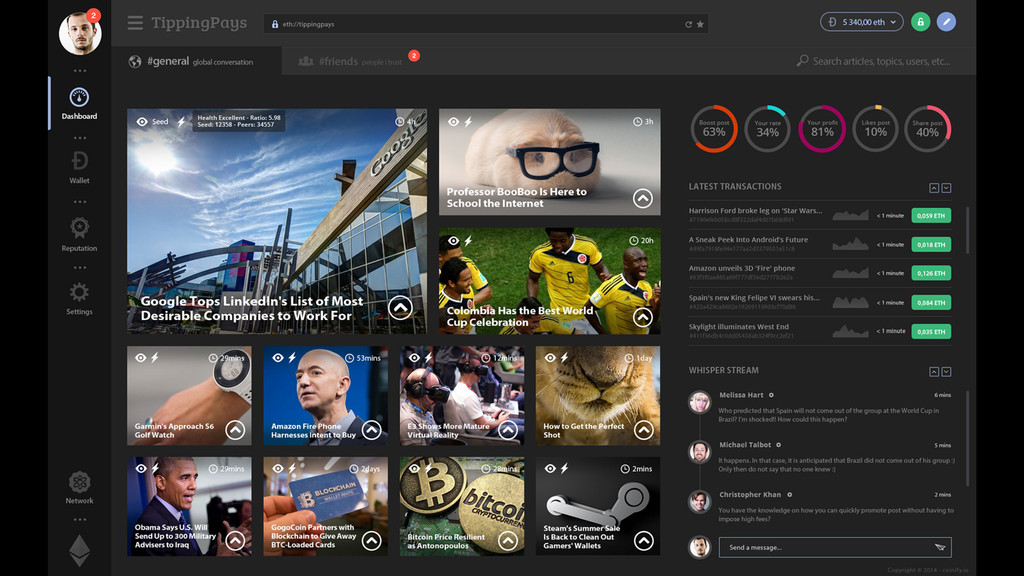Click the Boost post 63% gauge
This screenshot has width=1024, height=576.
[714, 129]
